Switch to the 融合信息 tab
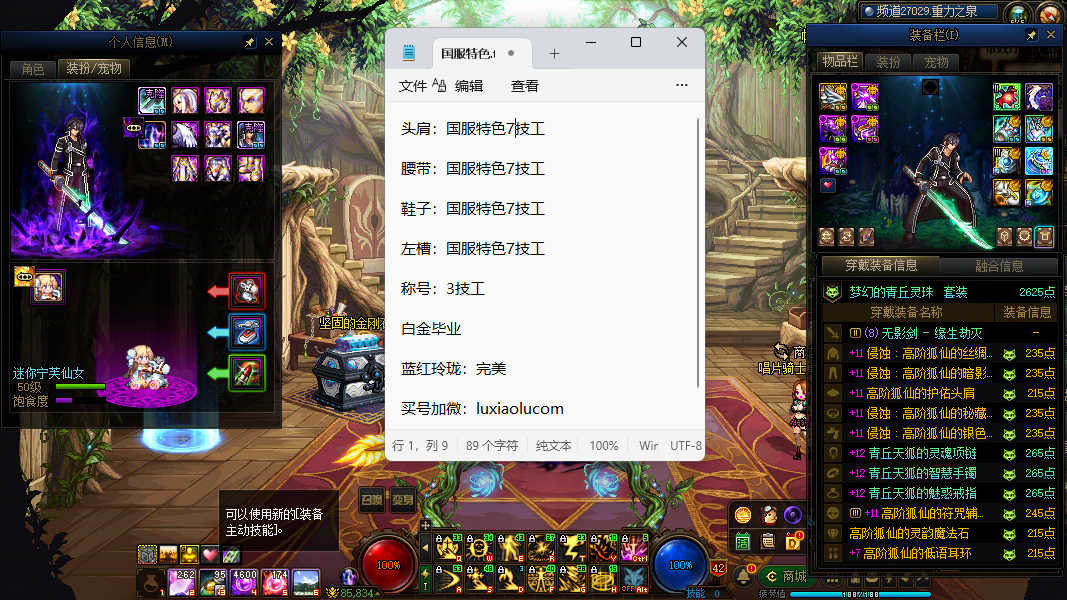This screenshot has width=1067, height=600. [x=998, y=266]
